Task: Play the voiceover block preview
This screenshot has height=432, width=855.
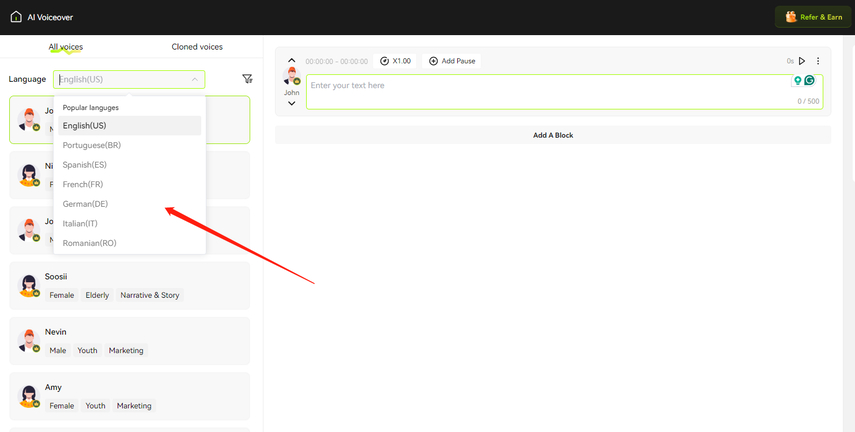Action: [x=802, y=61]
